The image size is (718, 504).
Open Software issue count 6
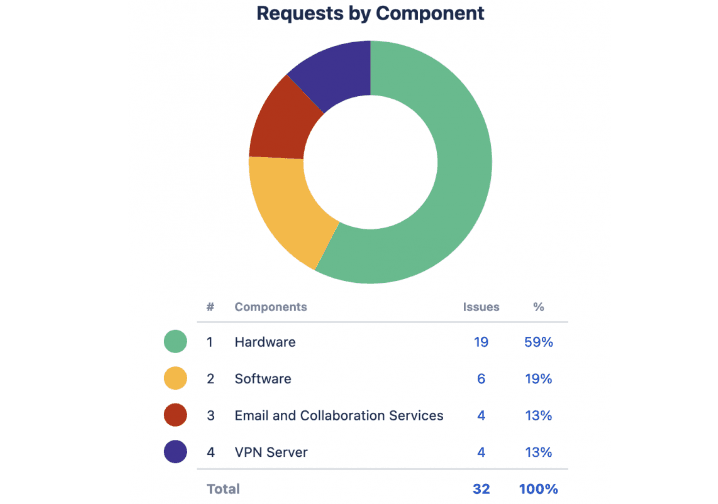[481, 379]
